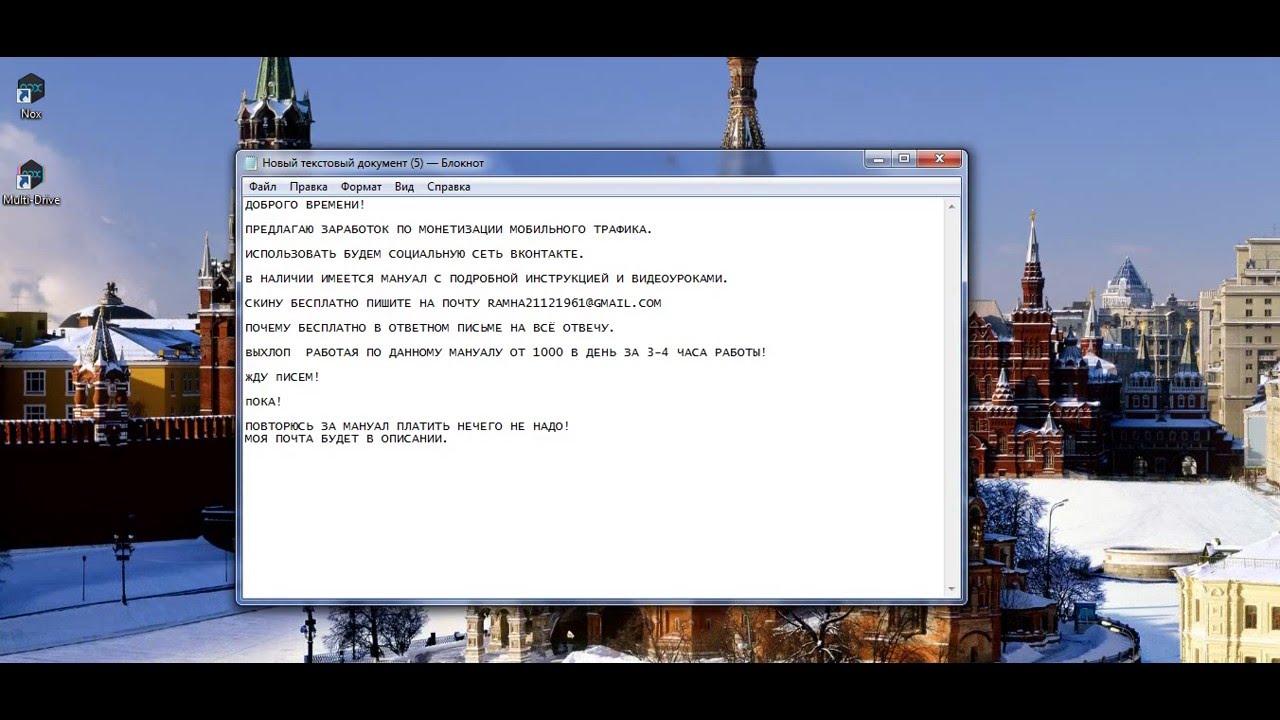Click the line 'ИСПОЛЬЗОВАТЬ БУДЕМ СОЦИАЛЬНУЮ СЕТЬ ВКОНТАКТЕ.'
Image resolution: width=1280 pixels, height=720 pixels.
click(414, 254)
